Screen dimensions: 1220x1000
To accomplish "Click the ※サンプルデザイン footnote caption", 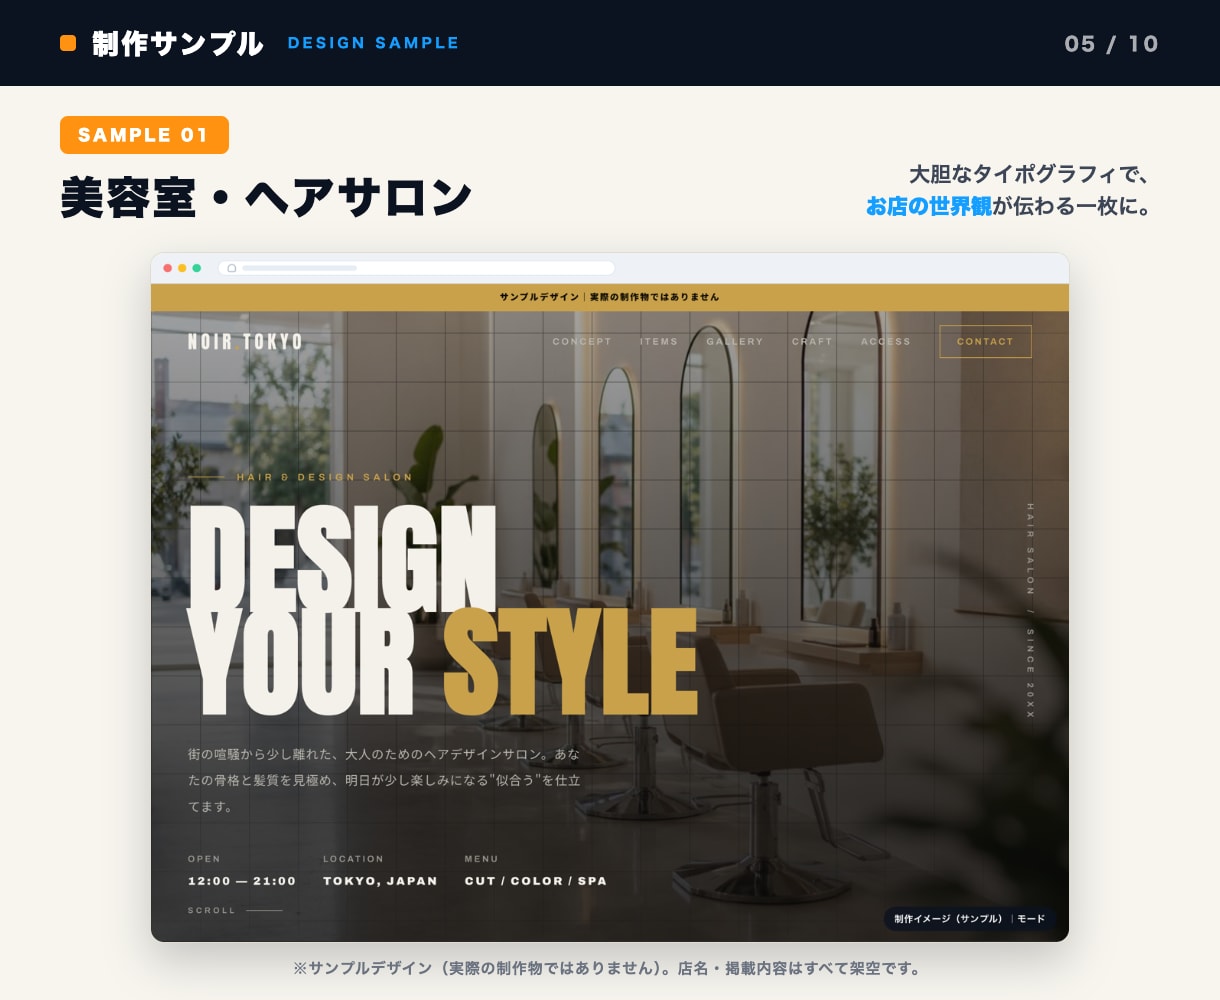I will 608,968.
